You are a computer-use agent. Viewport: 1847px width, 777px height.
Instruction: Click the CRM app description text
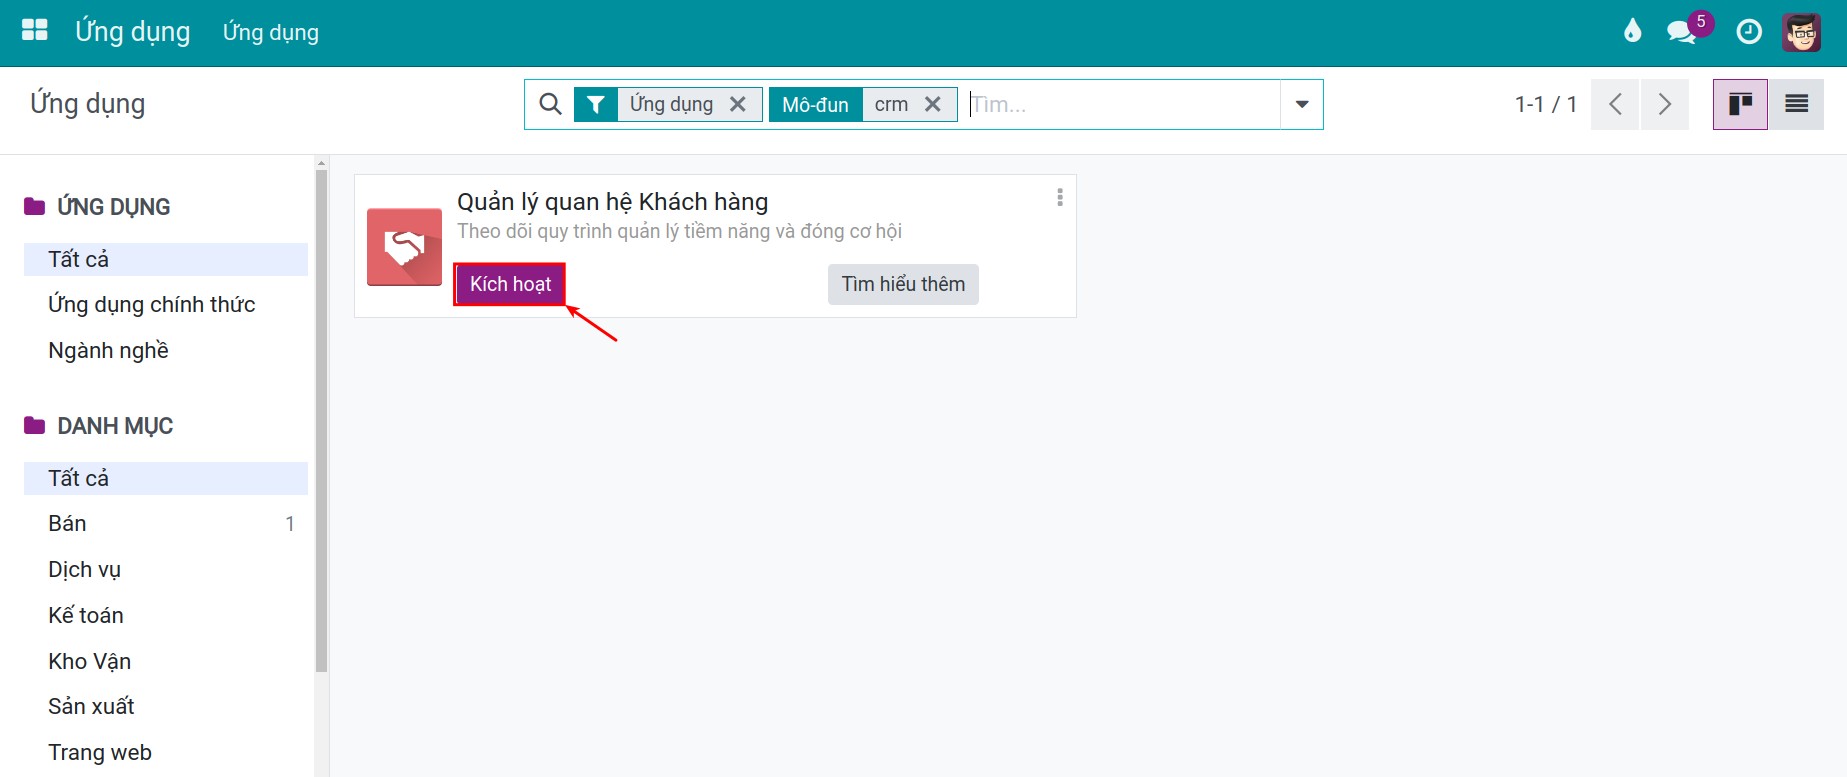click(x=679, y=231)
